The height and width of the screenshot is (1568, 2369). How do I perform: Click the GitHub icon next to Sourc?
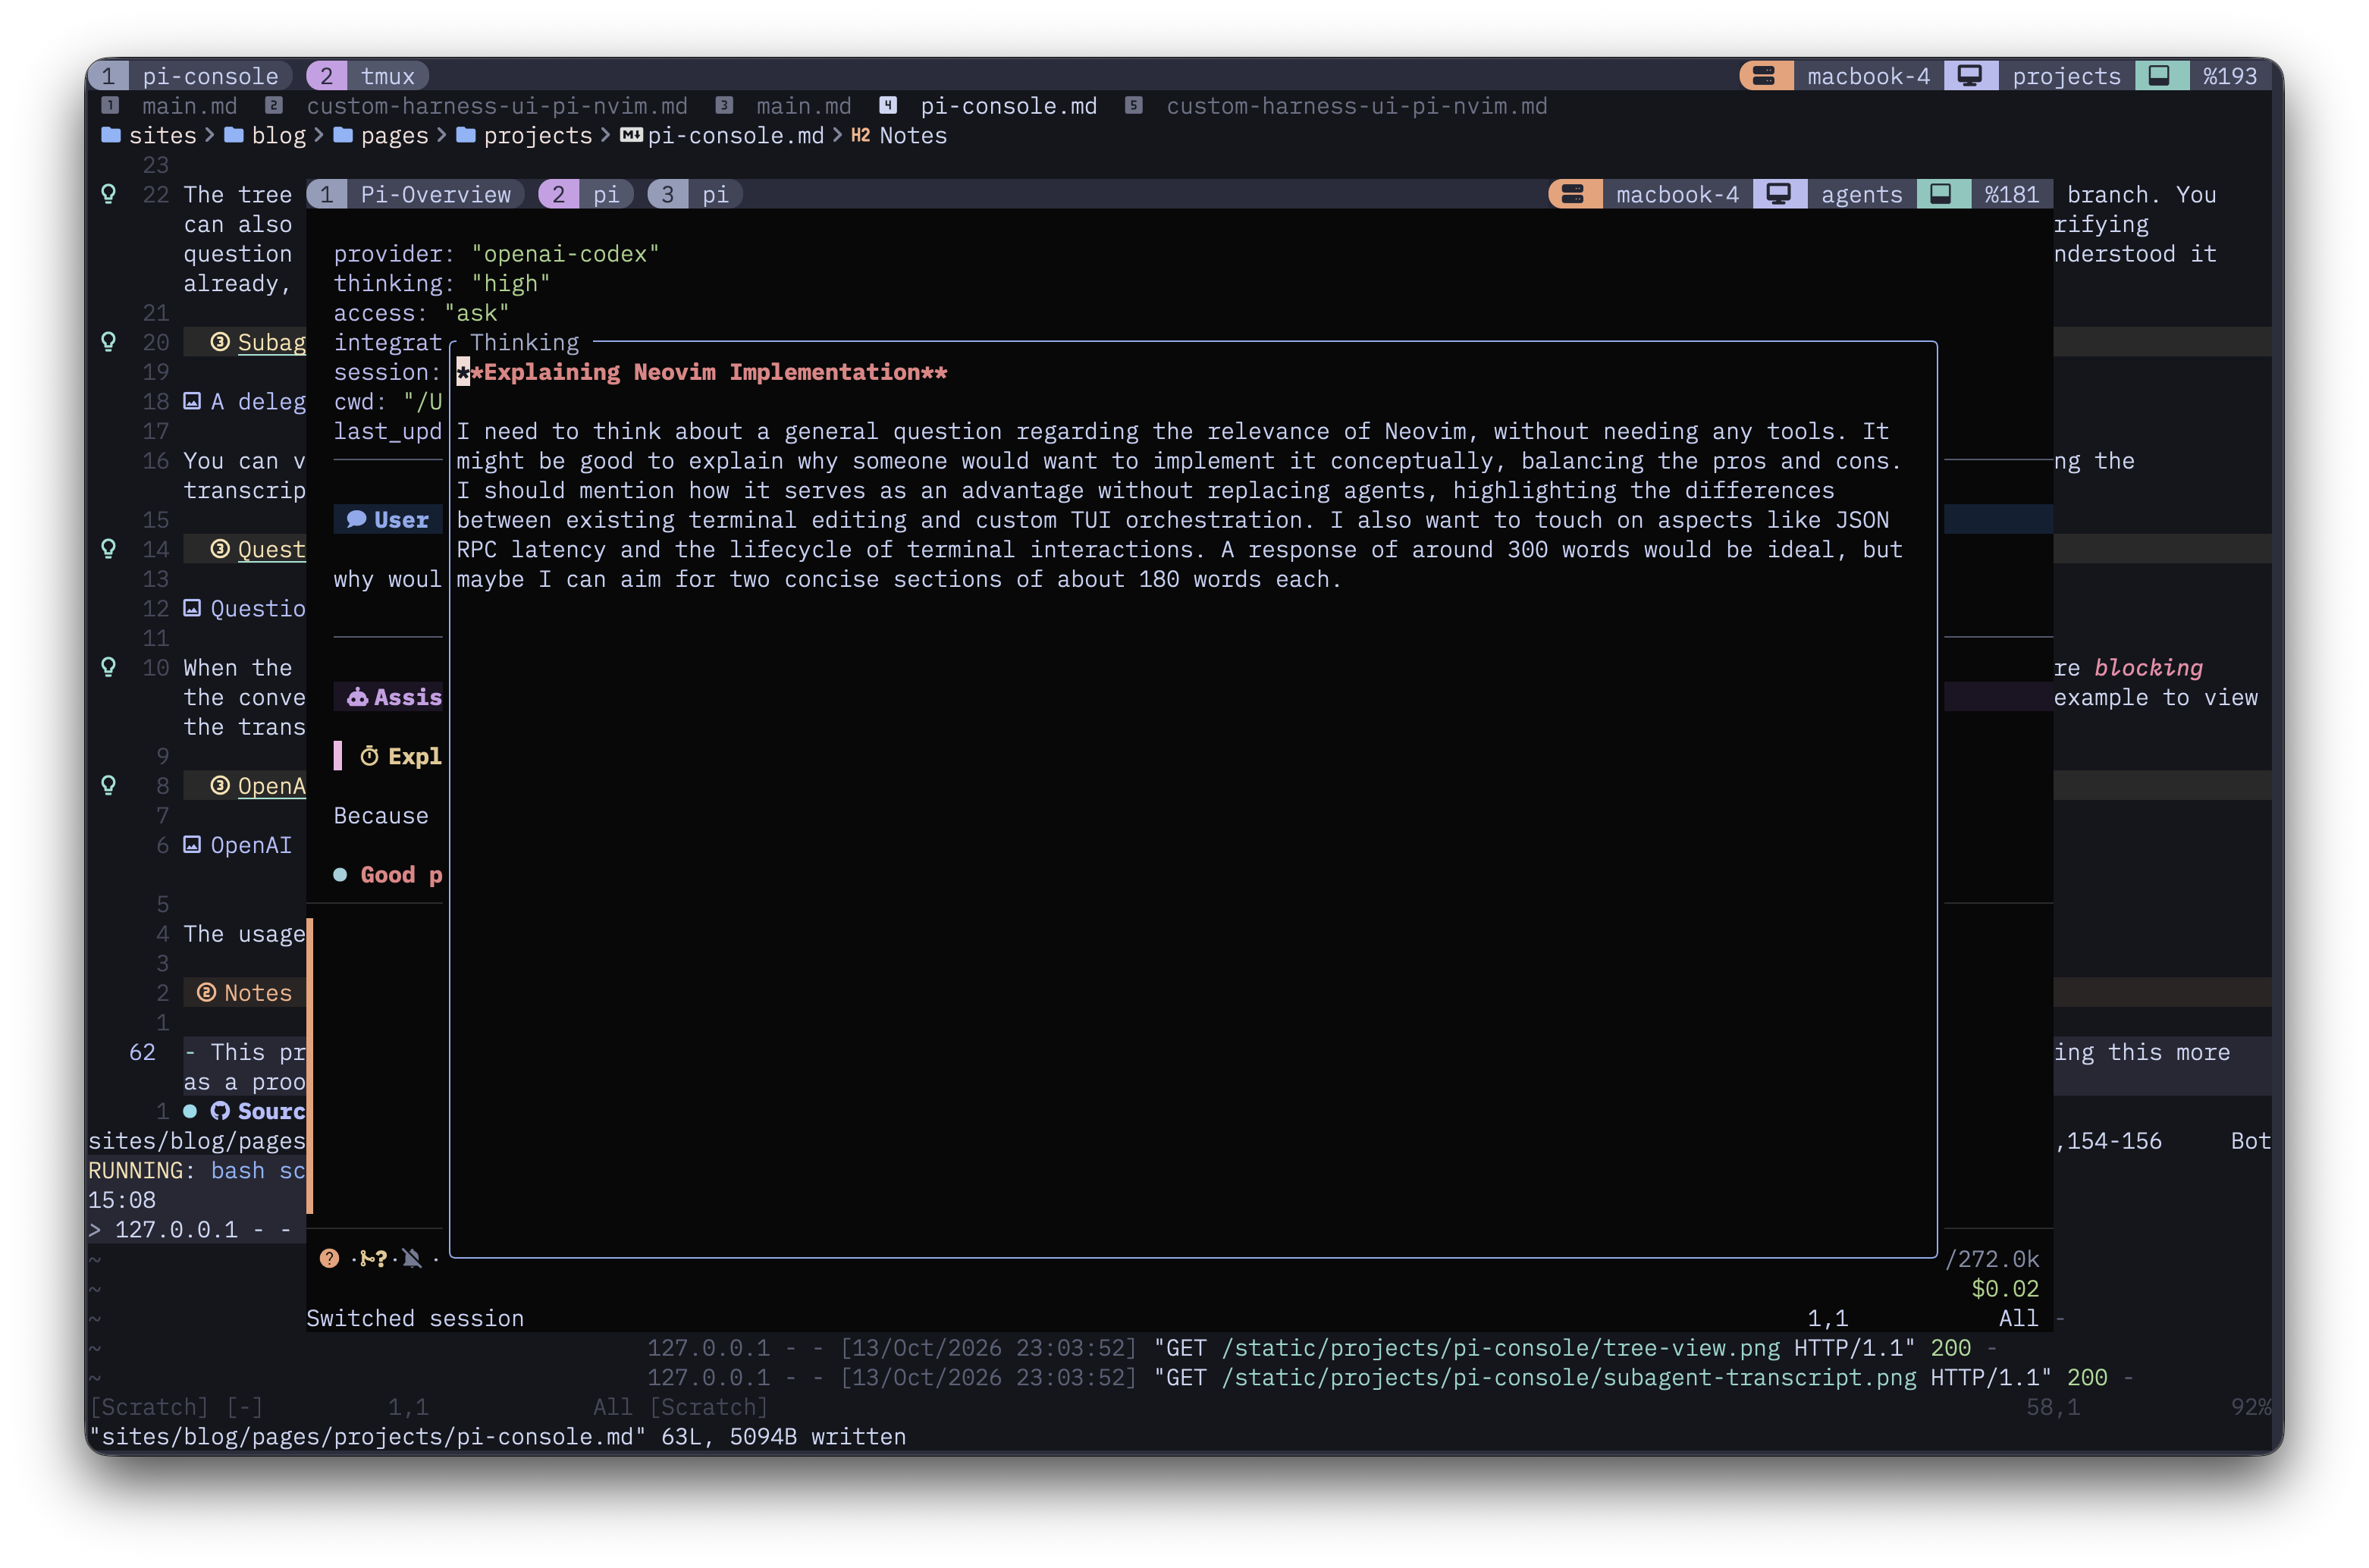(x=220, y=1111)
